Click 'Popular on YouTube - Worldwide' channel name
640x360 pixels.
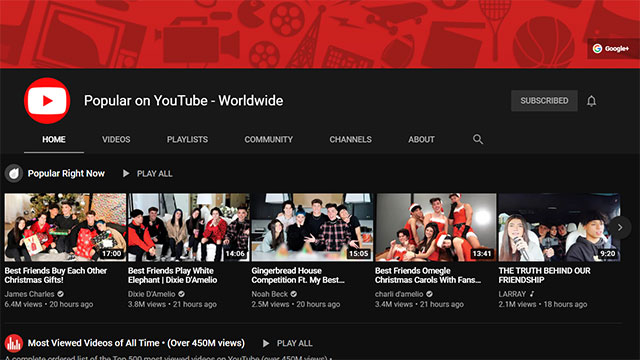click(183, 101)
